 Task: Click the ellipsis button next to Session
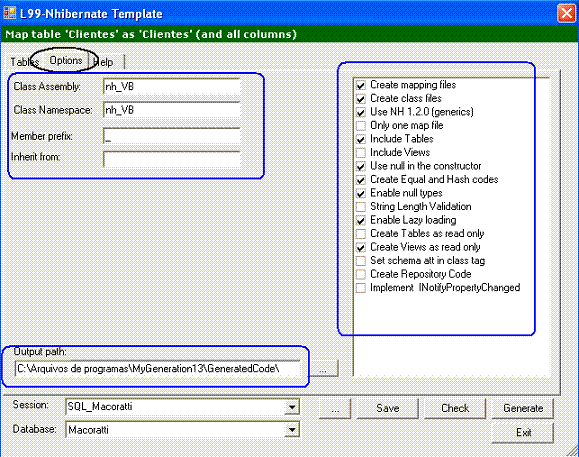click(335, 408)
